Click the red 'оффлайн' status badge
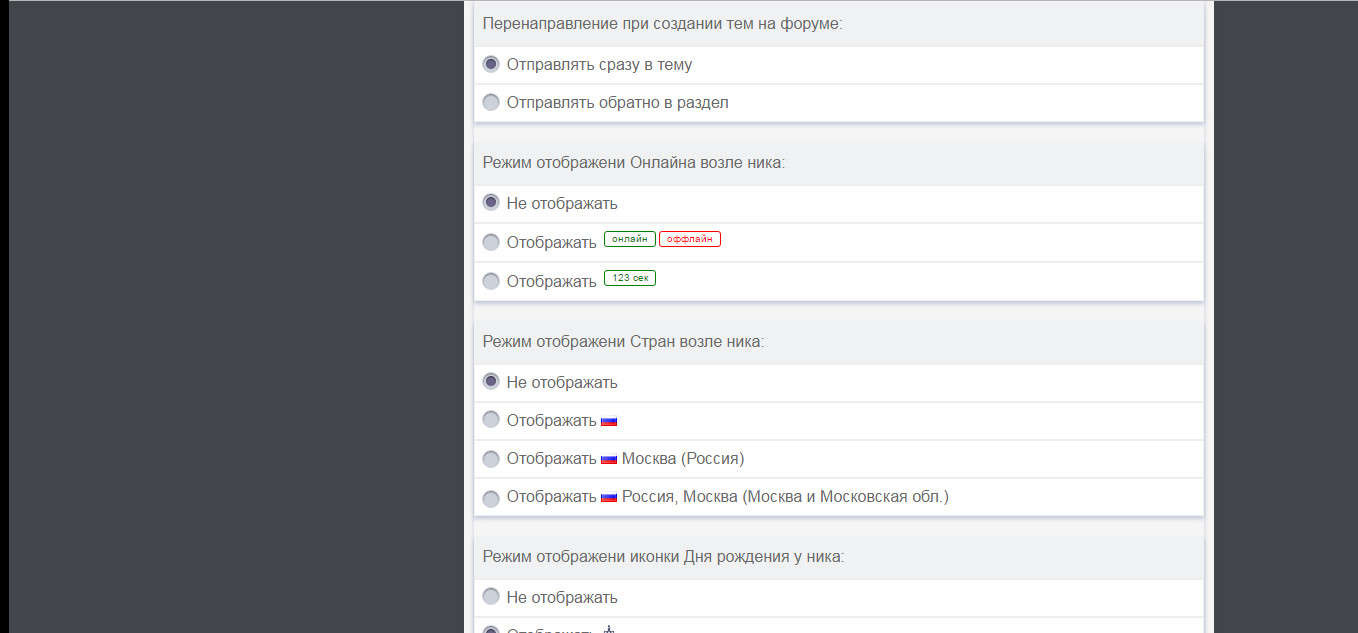The height and width of the screenshot is (633, 1358). 689,239
